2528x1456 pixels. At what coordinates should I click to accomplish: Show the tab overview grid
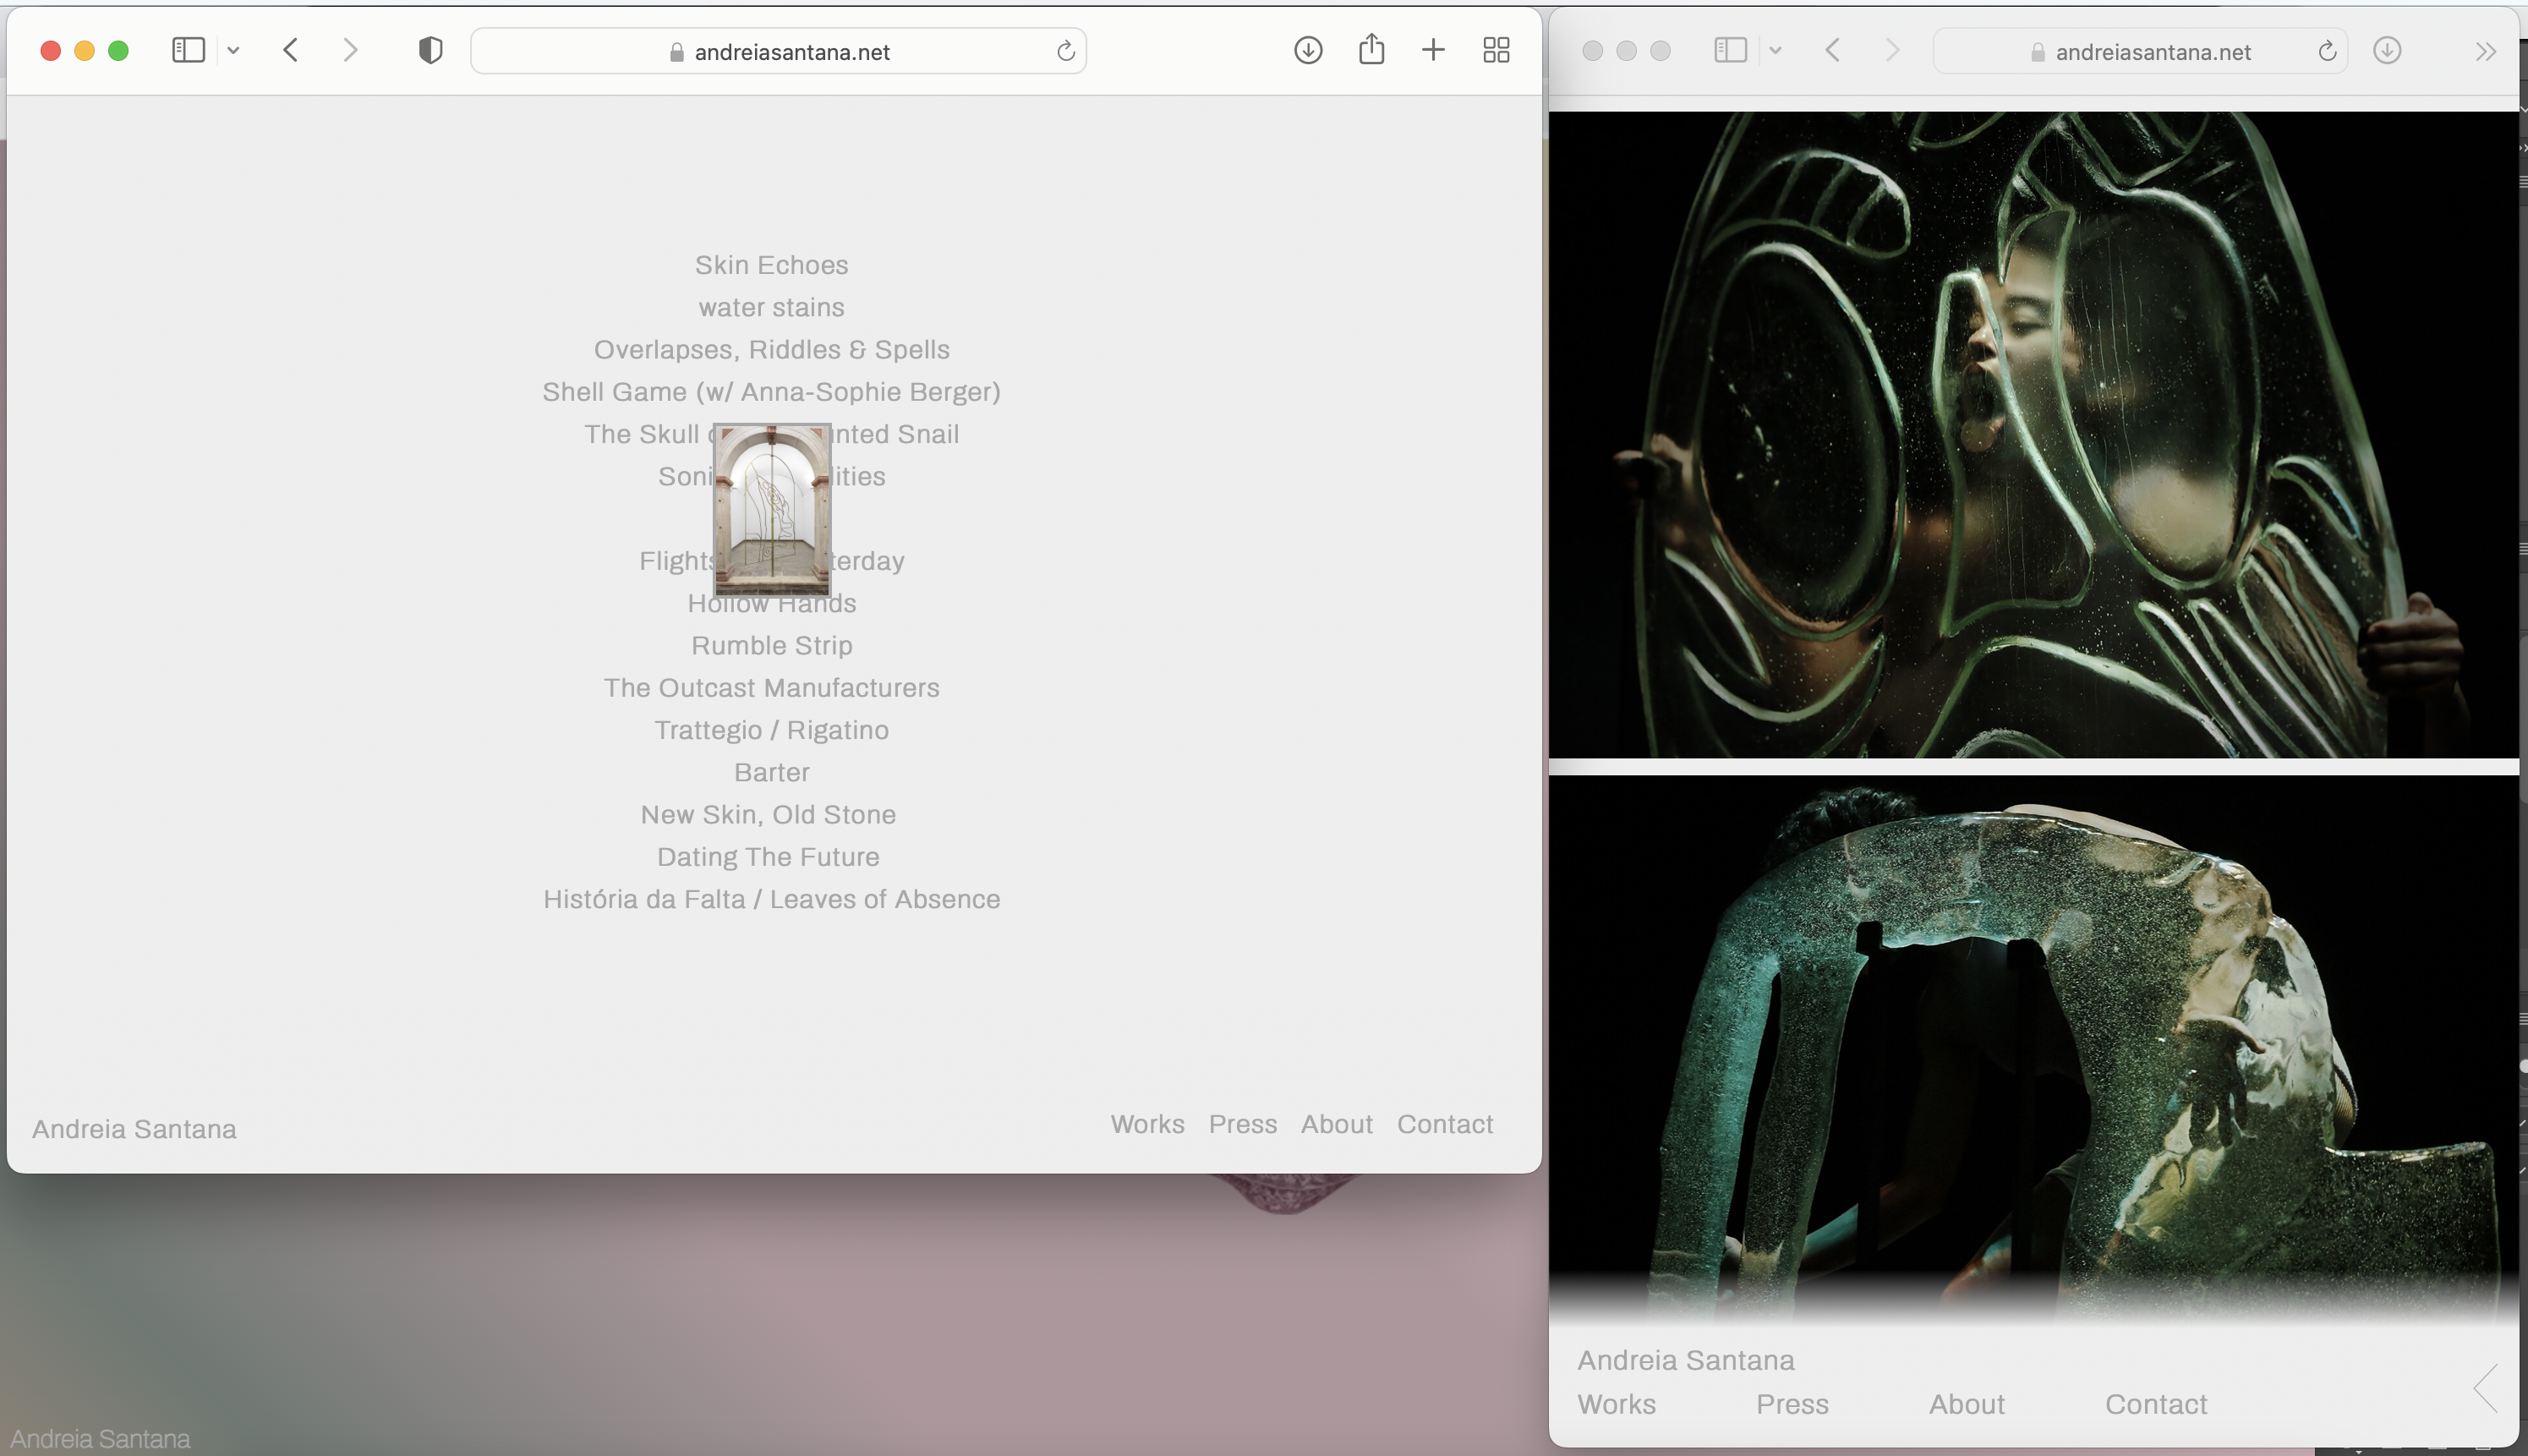pyautogui.click(x=1495, y=50)
